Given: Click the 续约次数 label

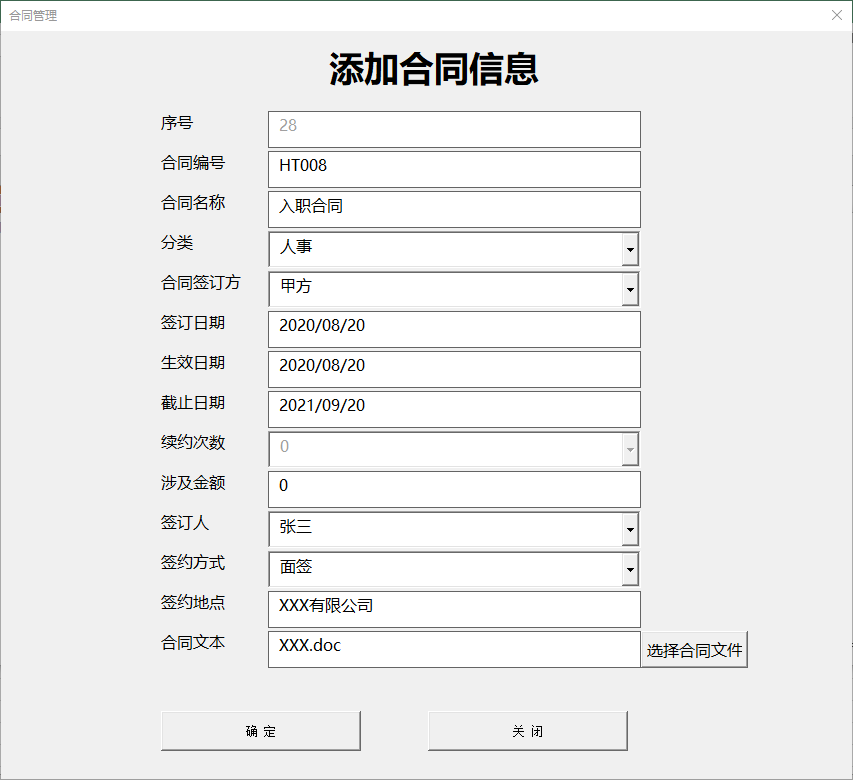Looking at the screenshot, I should tap(193, 443).
